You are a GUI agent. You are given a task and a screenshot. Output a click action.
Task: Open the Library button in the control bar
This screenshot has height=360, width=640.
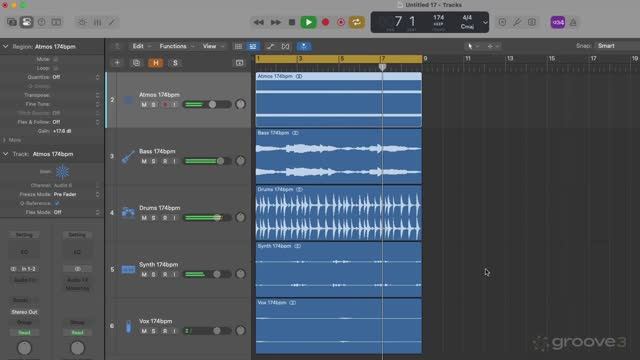[12, 22]
